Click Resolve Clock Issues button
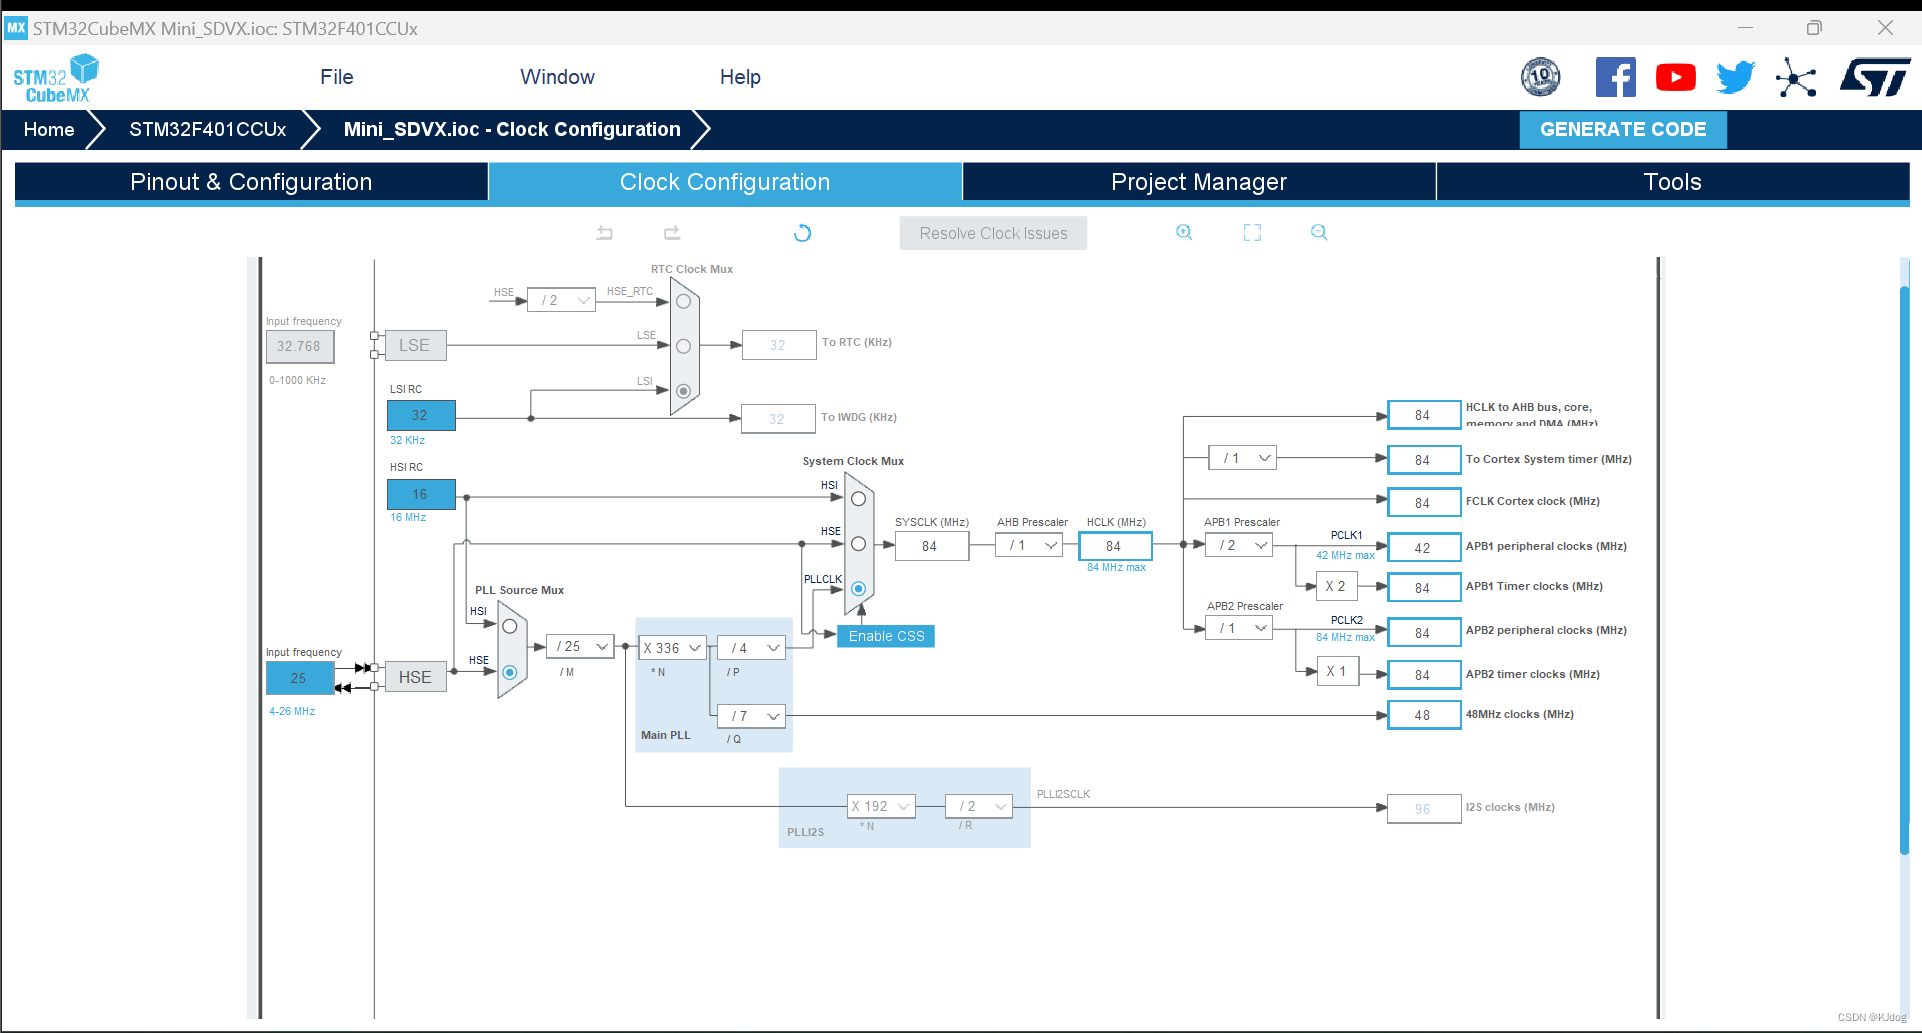 pyautogui.click(x=993, y=233)
